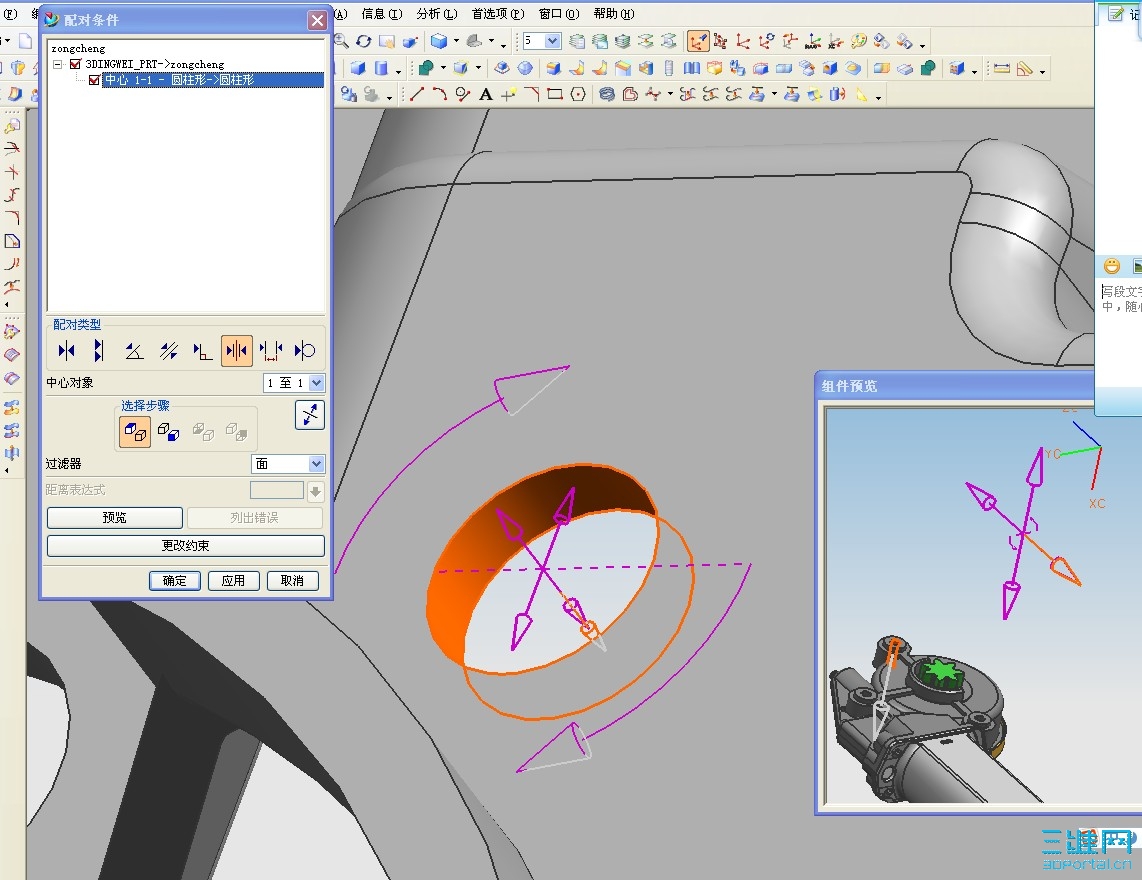Open the 信息(I) menu
Screen dimensions: 1142x880
(x=382, y=14)
